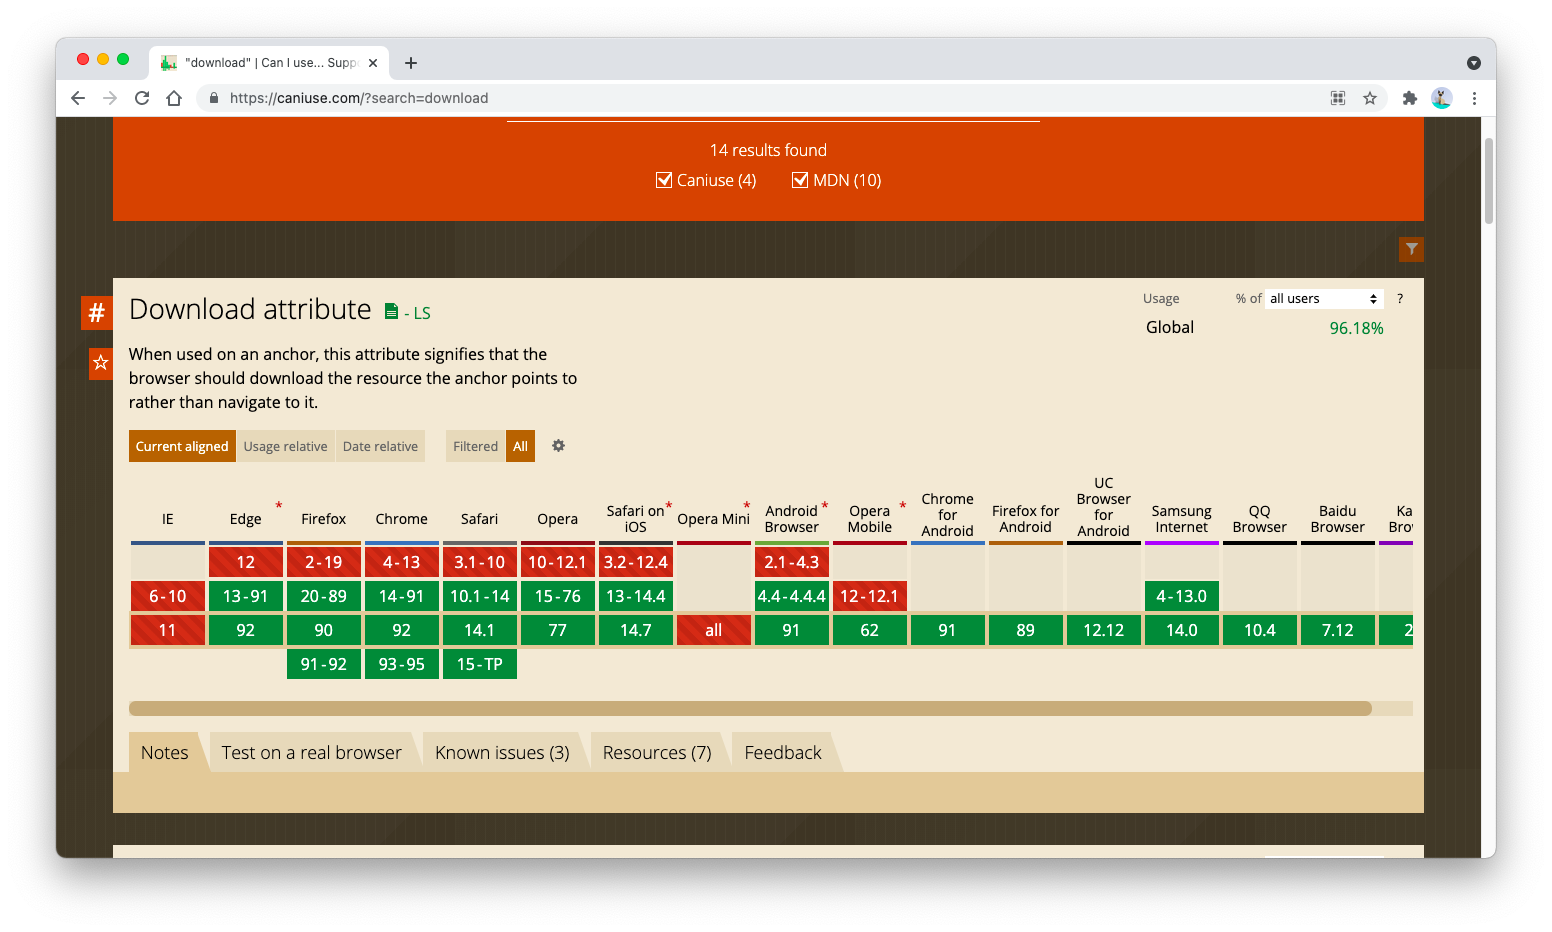
Task: Open the Notes tab
Action: tap(165, 753)
